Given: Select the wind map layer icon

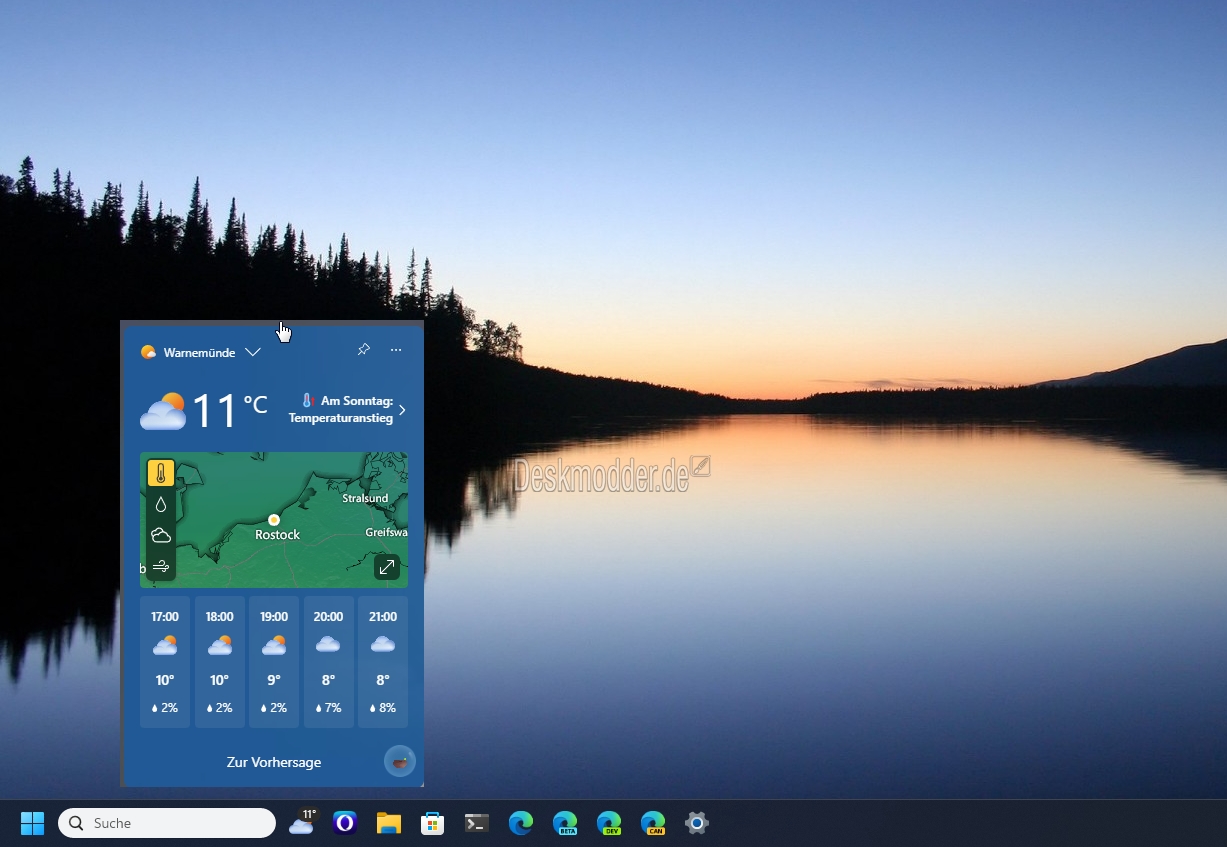Looking at the screenshot, I should tap(161, 566).
